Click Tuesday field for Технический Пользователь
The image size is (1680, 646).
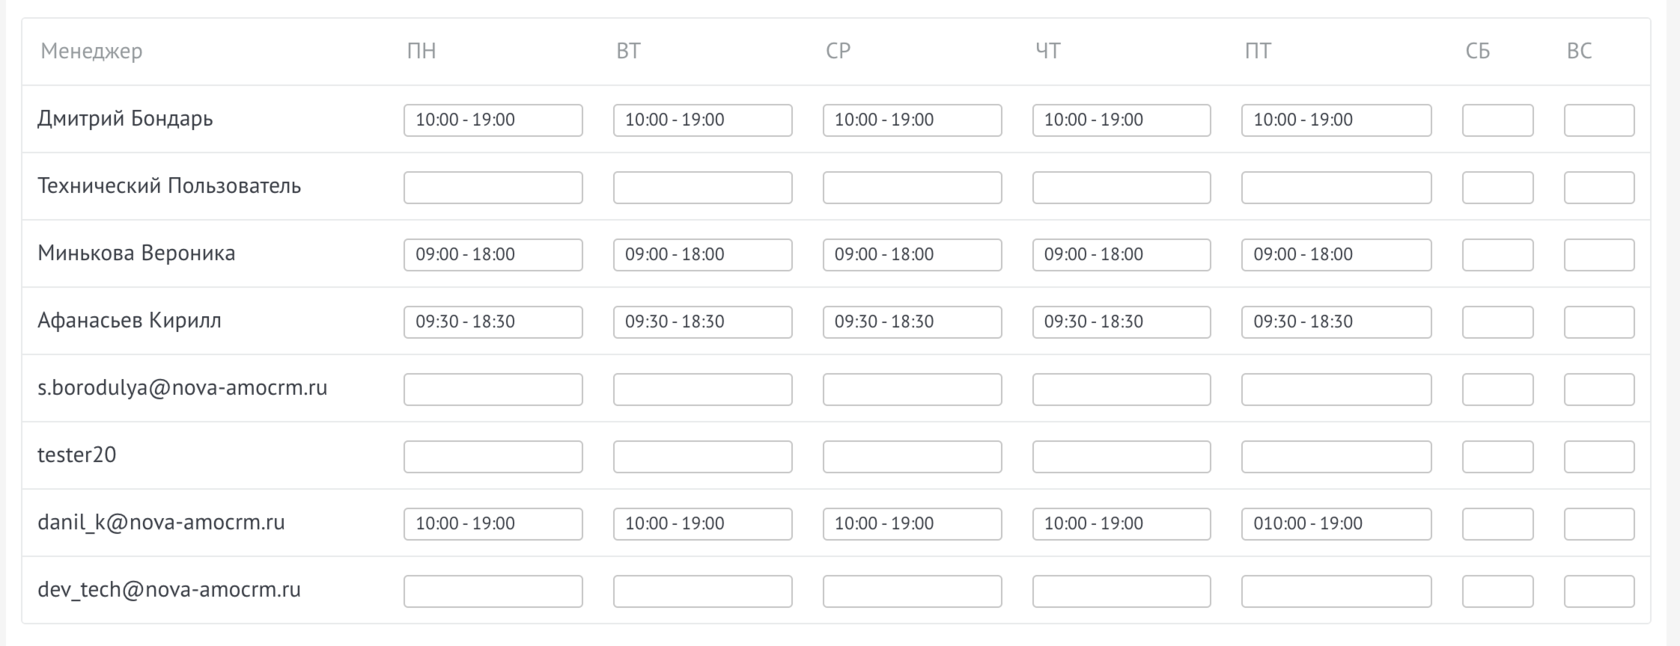[702, 187]
